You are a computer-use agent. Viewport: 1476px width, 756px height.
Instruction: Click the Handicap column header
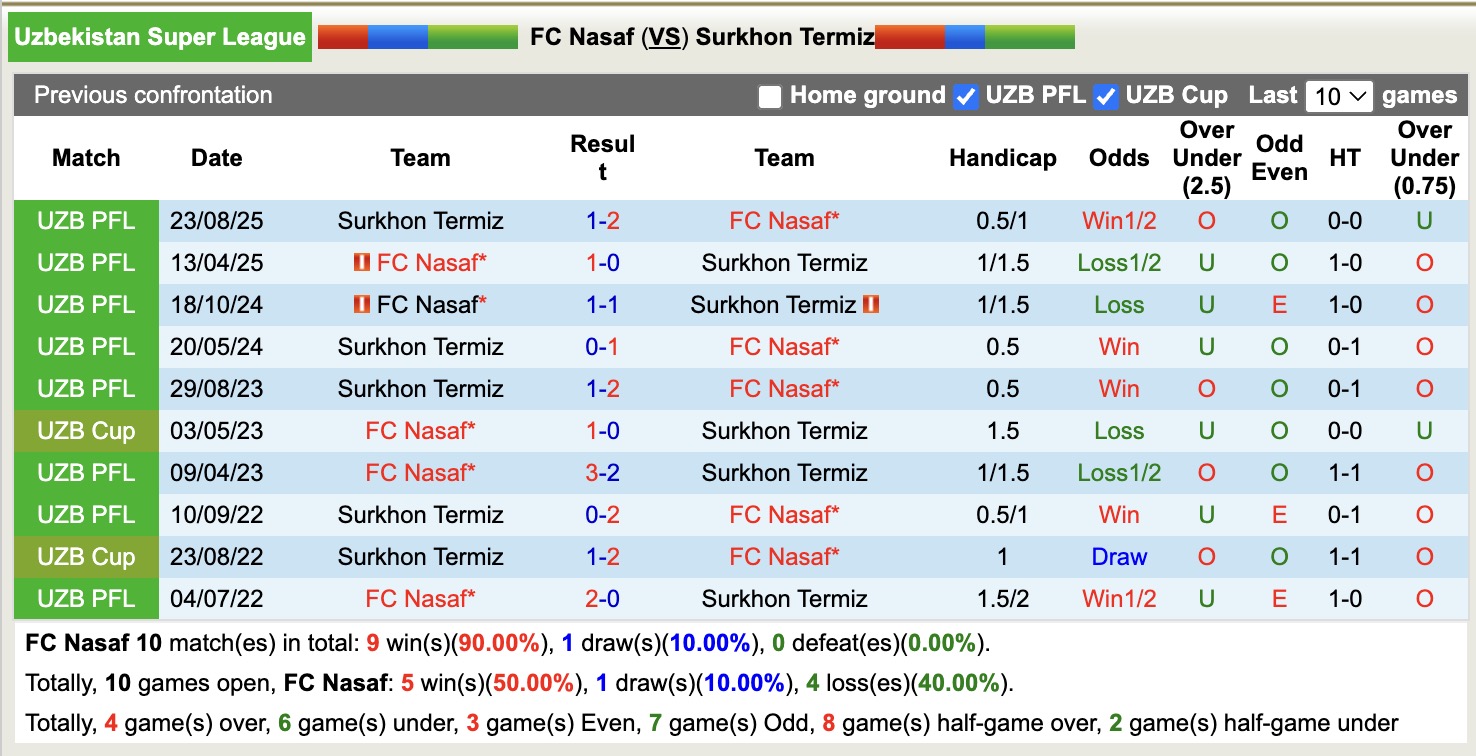click(1002, 158)
